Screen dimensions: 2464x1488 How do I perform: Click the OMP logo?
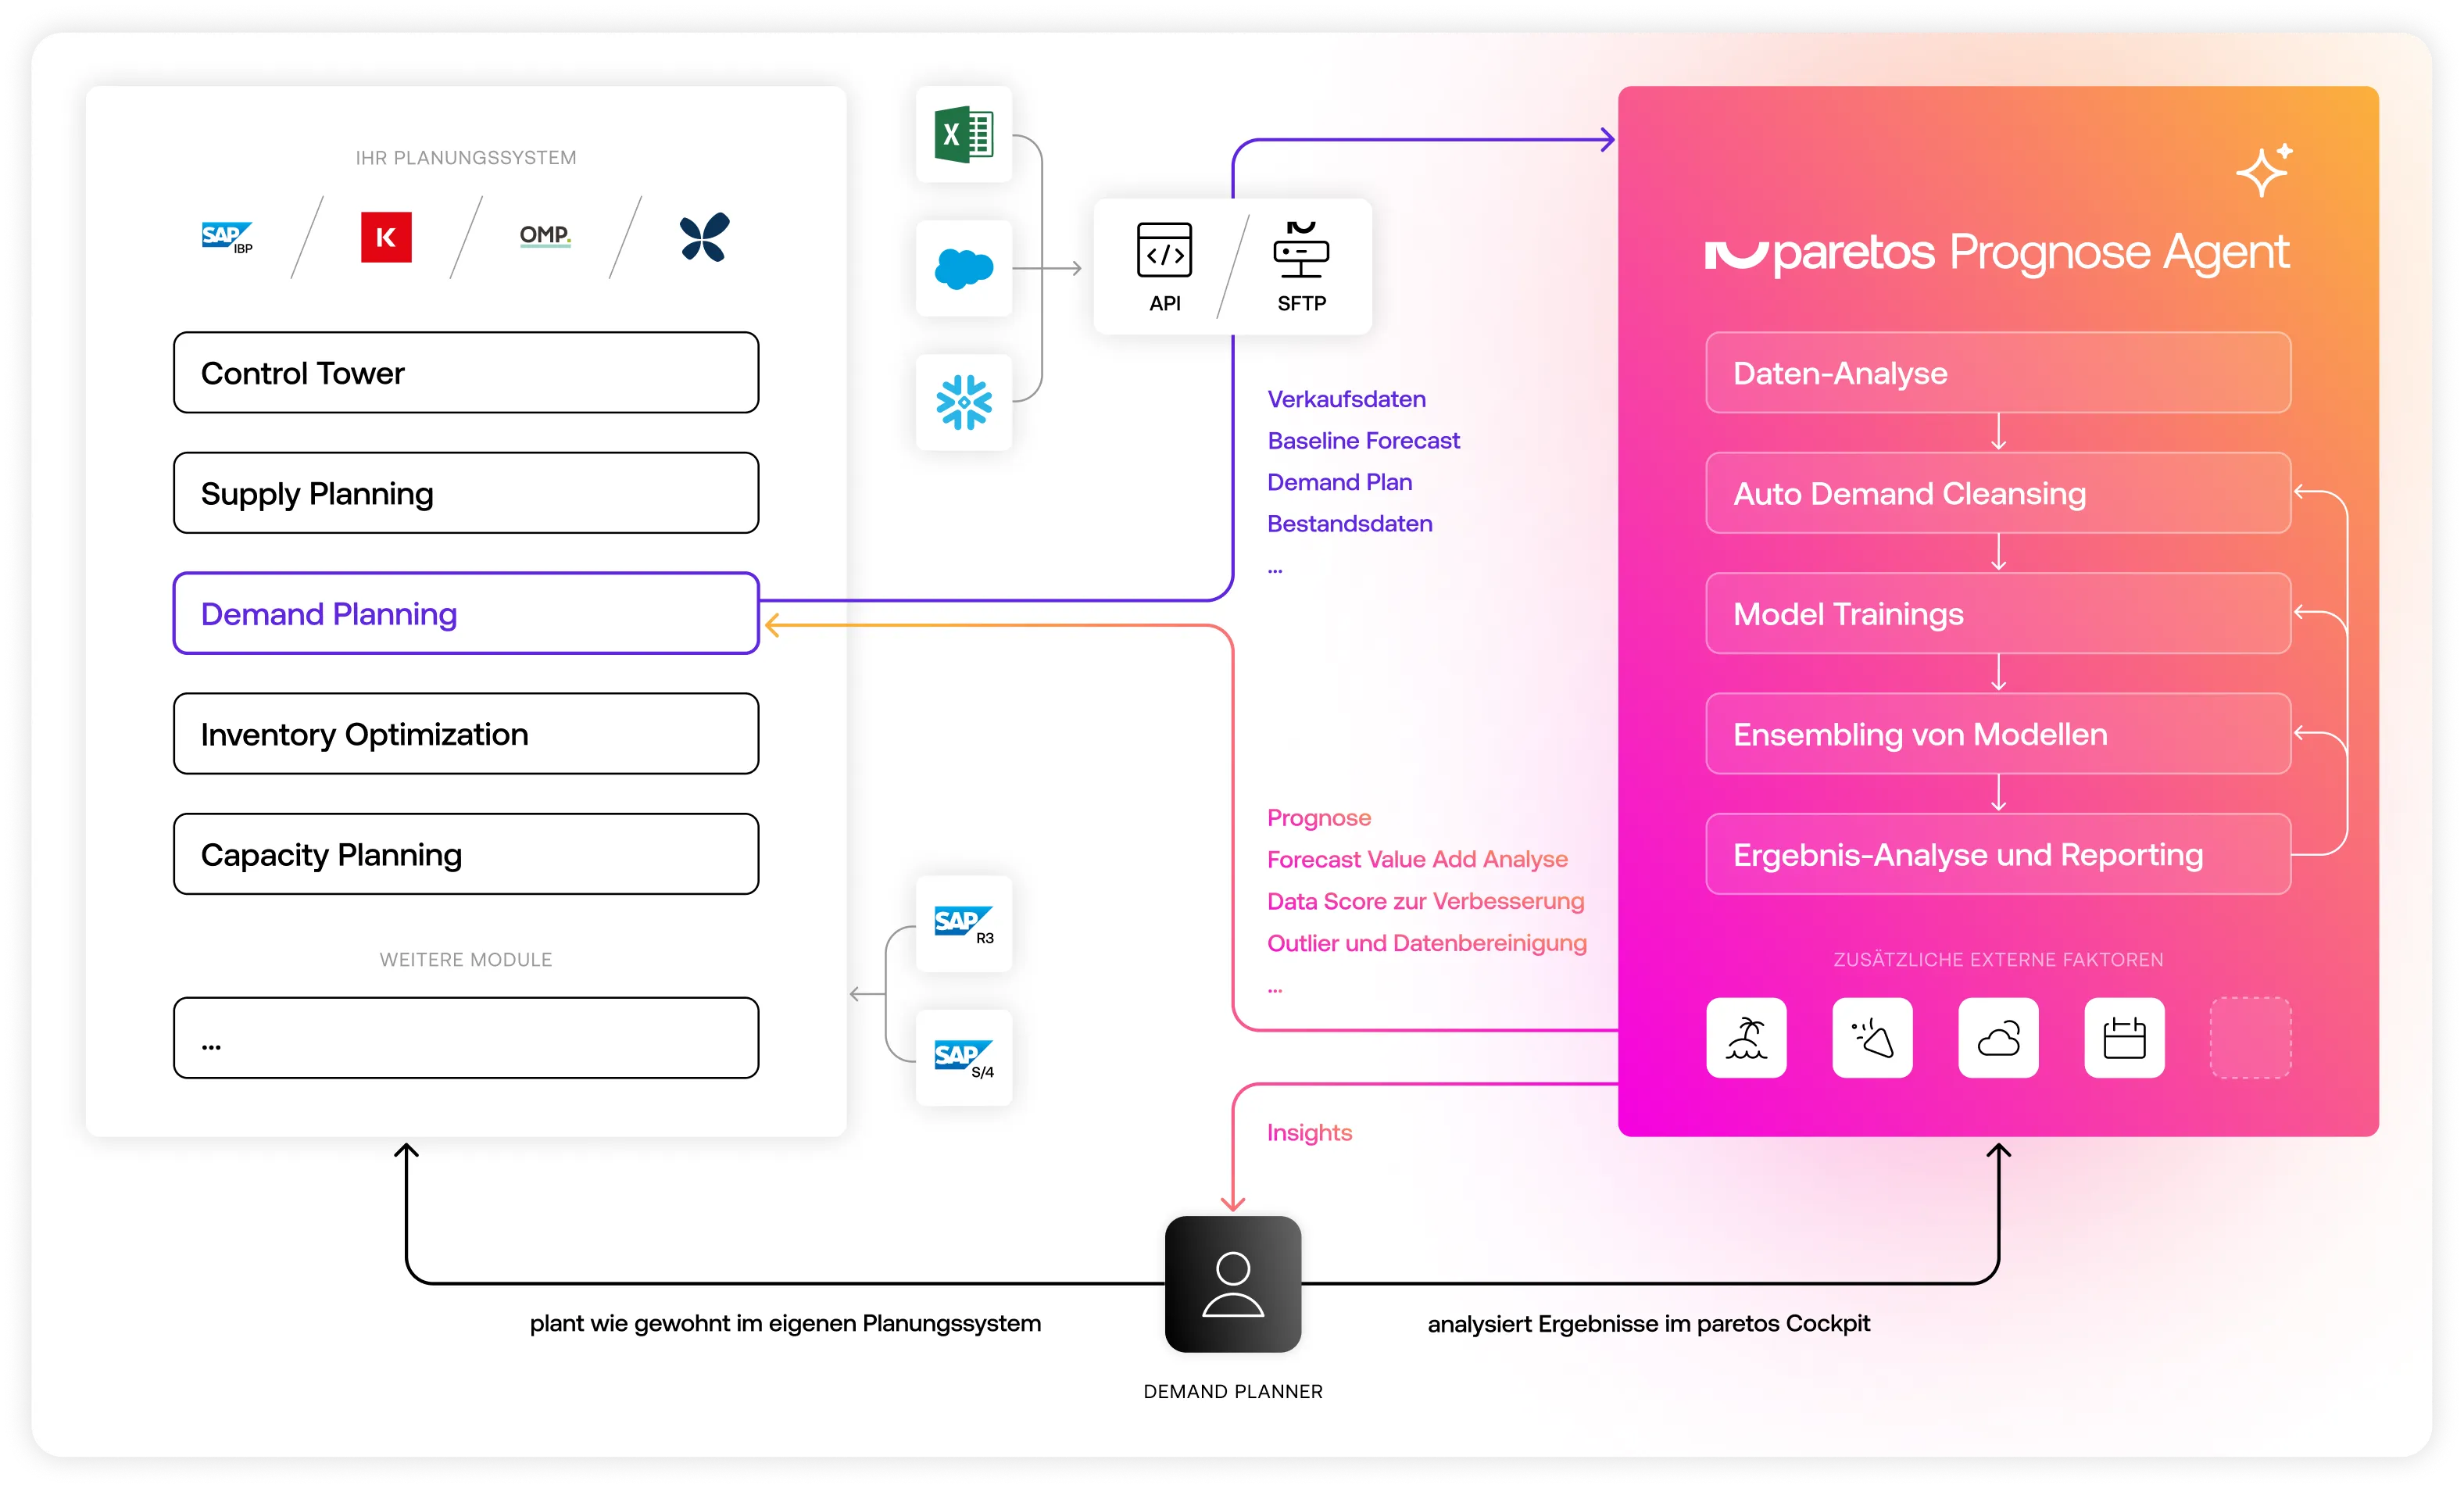point(545,236)
